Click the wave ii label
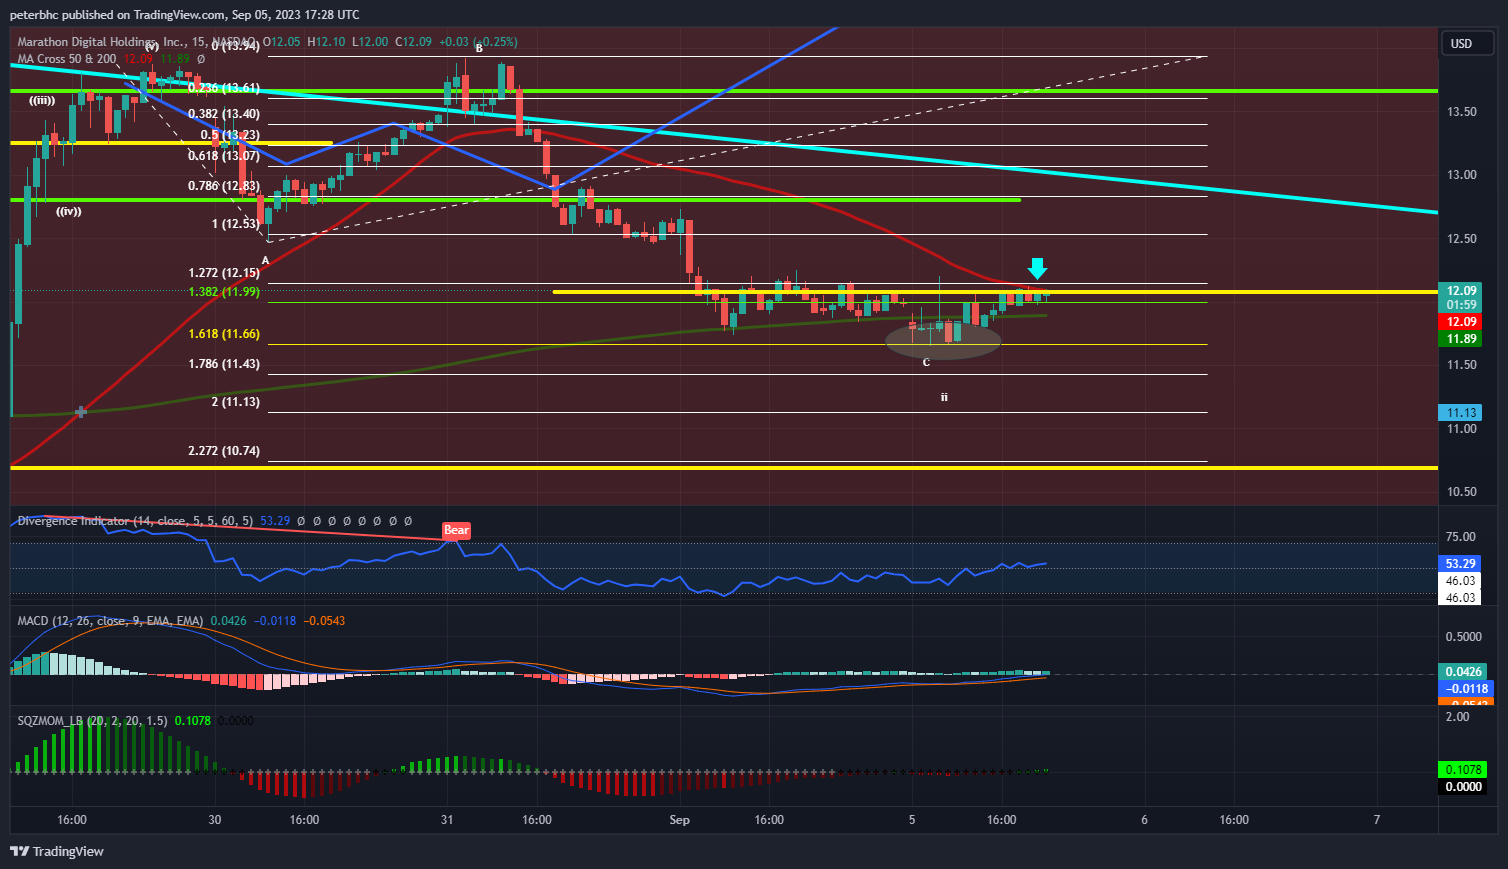1508x869 pixels. pyautogui.click(x=943, y=397)
